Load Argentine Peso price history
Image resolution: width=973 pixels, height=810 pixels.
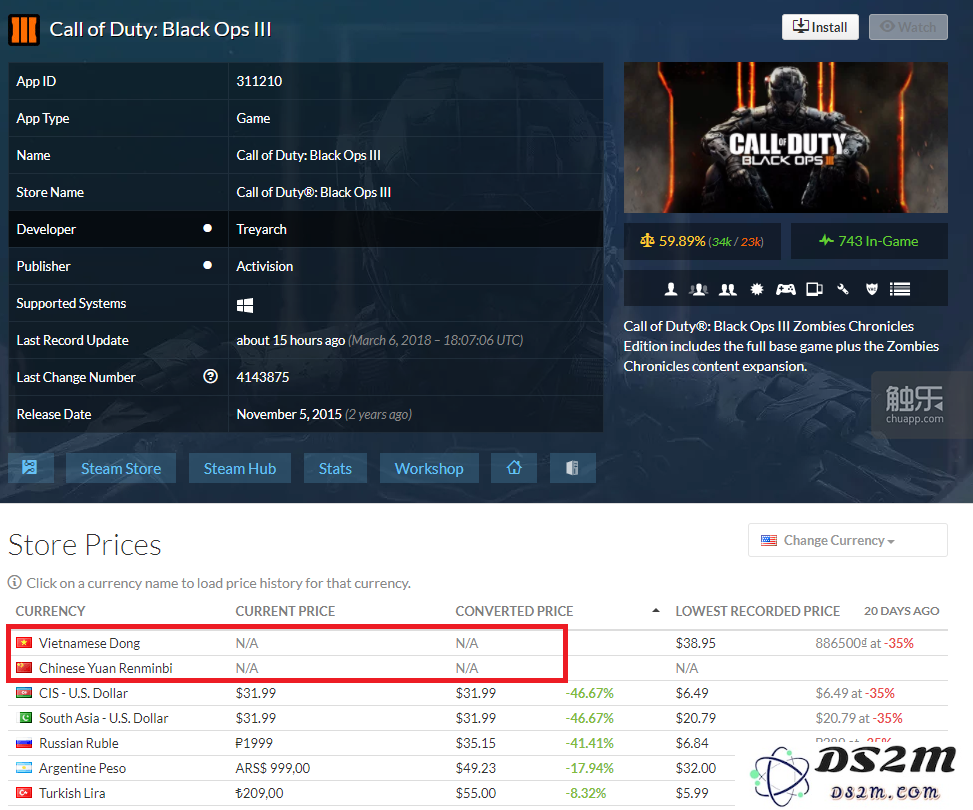pyautogui.click(x=83, y=768)
